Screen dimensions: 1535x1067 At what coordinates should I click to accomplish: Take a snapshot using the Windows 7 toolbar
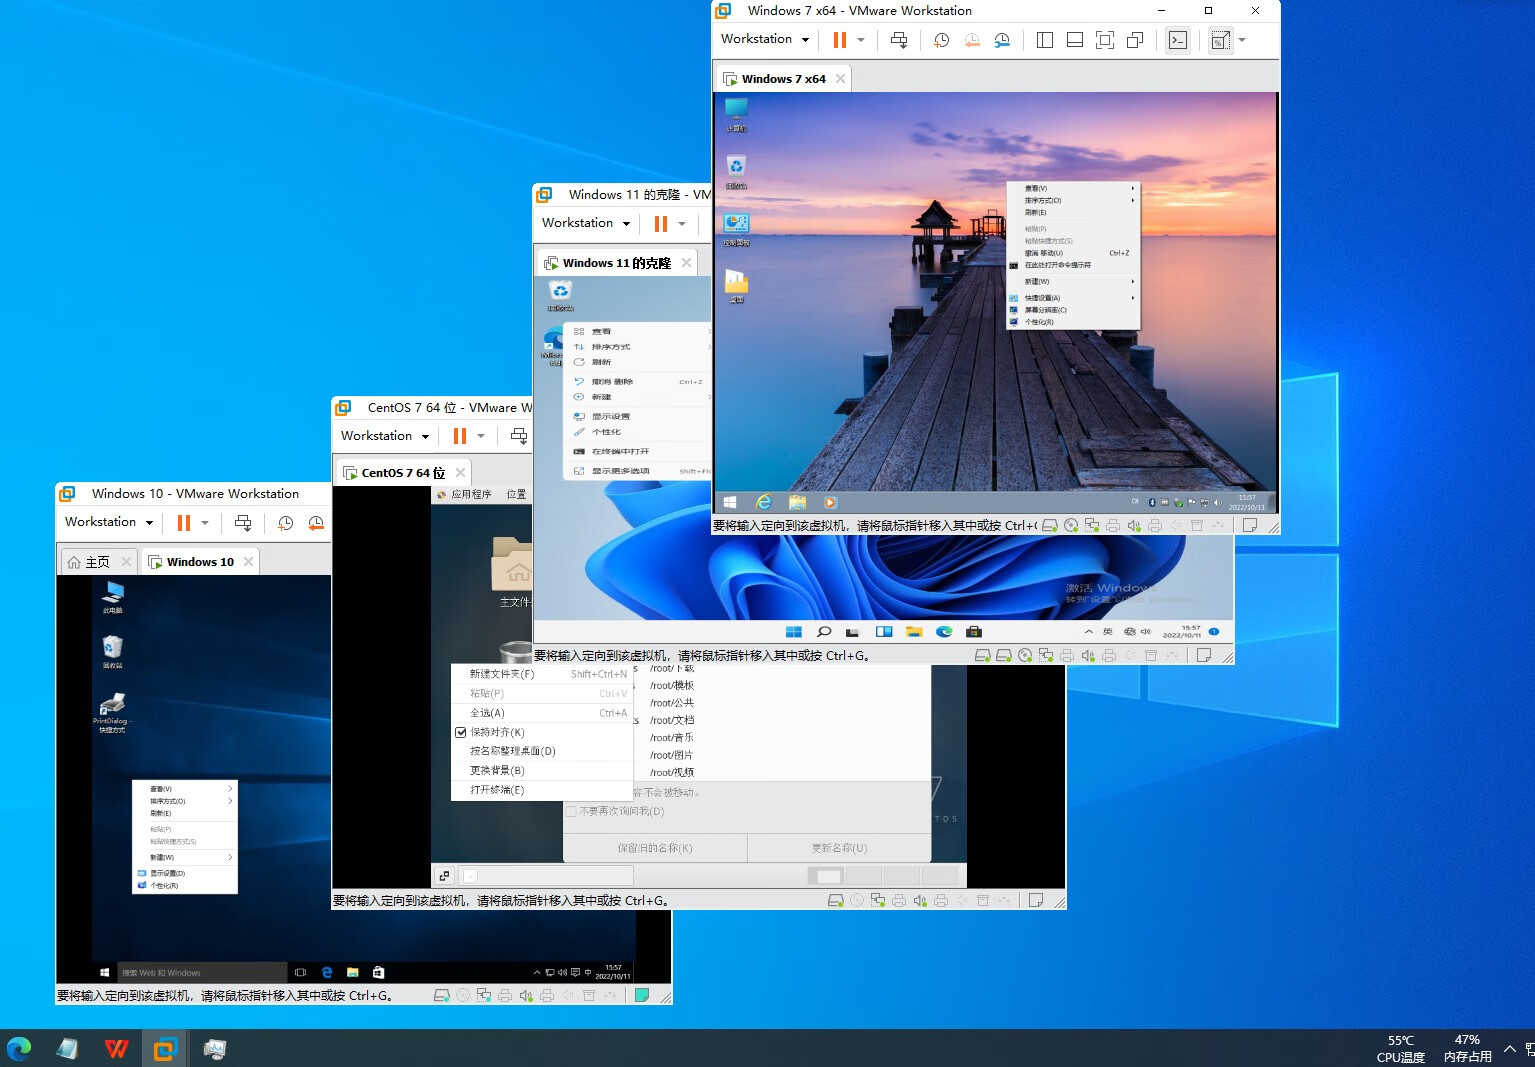[x=940, y=40]
